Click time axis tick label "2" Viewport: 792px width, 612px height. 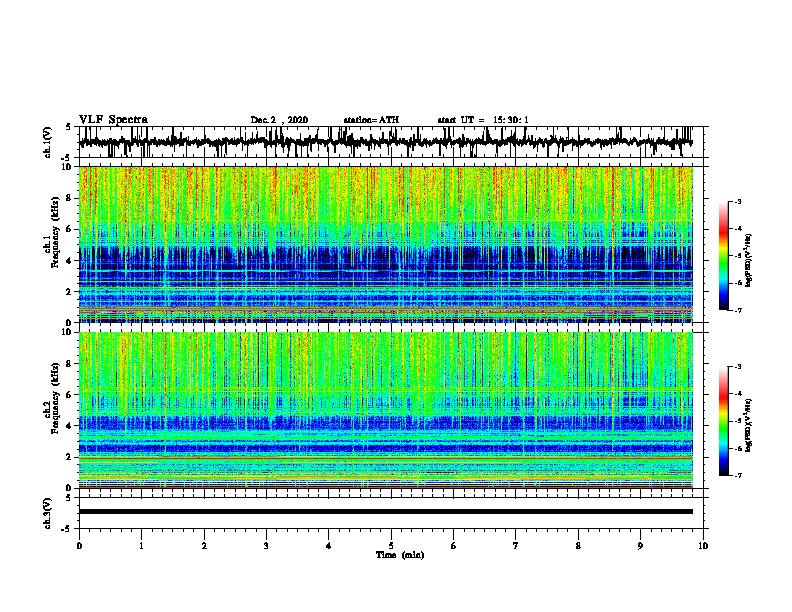204,546
